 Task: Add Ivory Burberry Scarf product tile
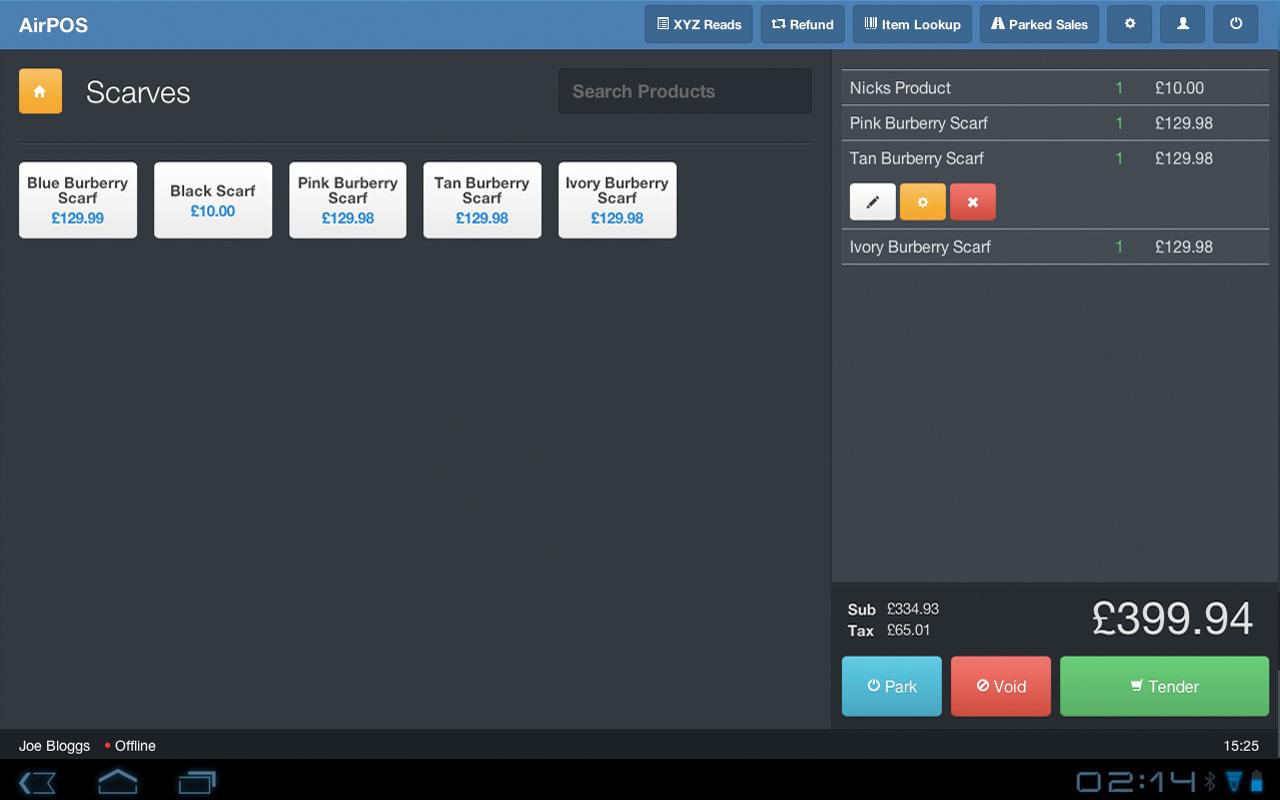coord(617,200)
